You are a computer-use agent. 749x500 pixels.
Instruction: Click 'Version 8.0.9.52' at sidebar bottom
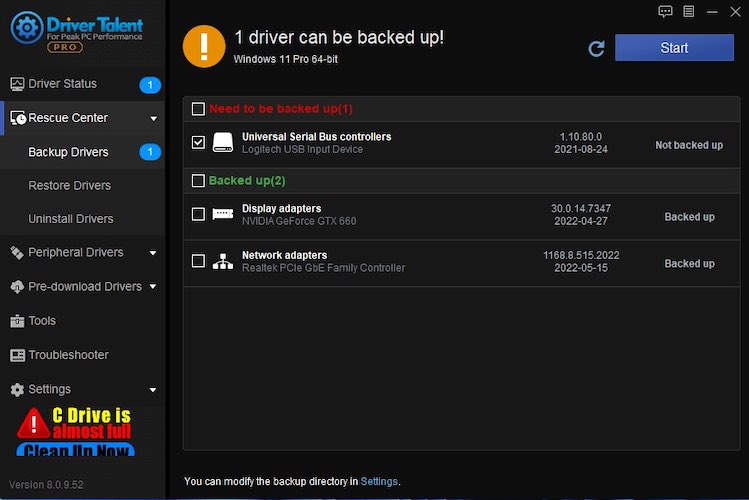coord(46,485)
